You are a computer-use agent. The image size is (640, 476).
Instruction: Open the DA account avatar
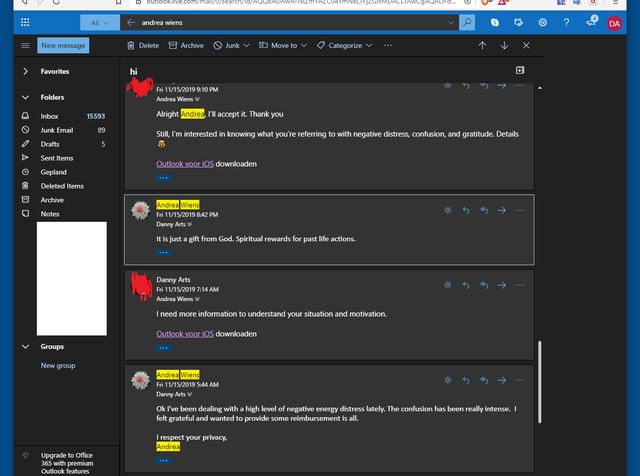(x=614, y=24)
